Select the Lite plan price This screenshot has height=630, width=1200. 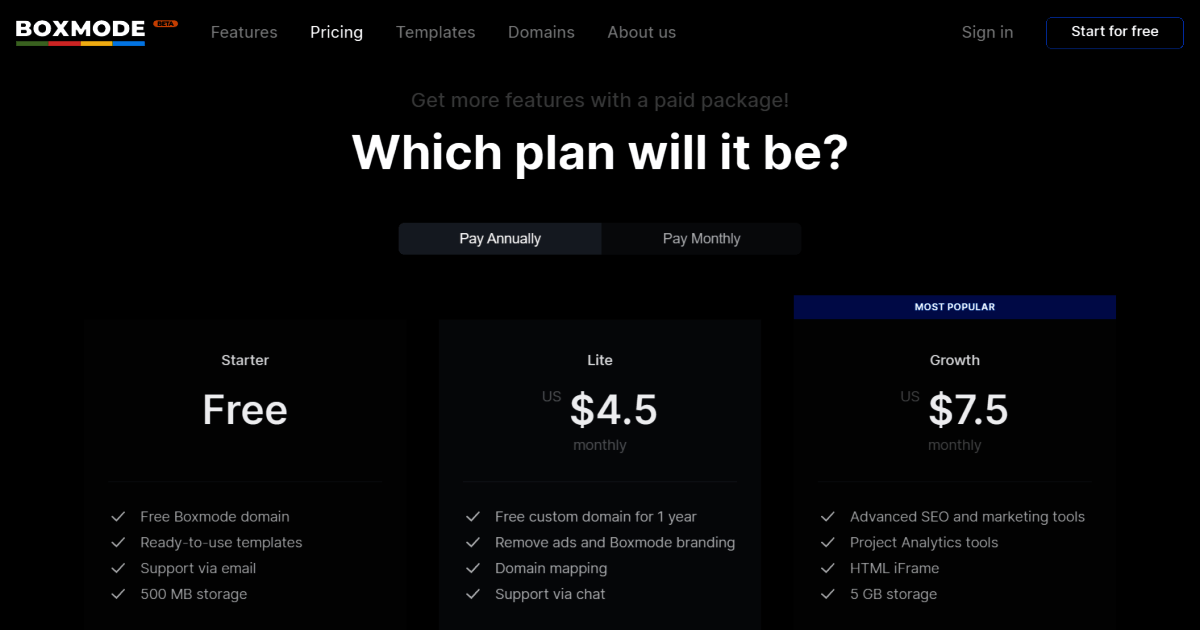coord(613,410)
